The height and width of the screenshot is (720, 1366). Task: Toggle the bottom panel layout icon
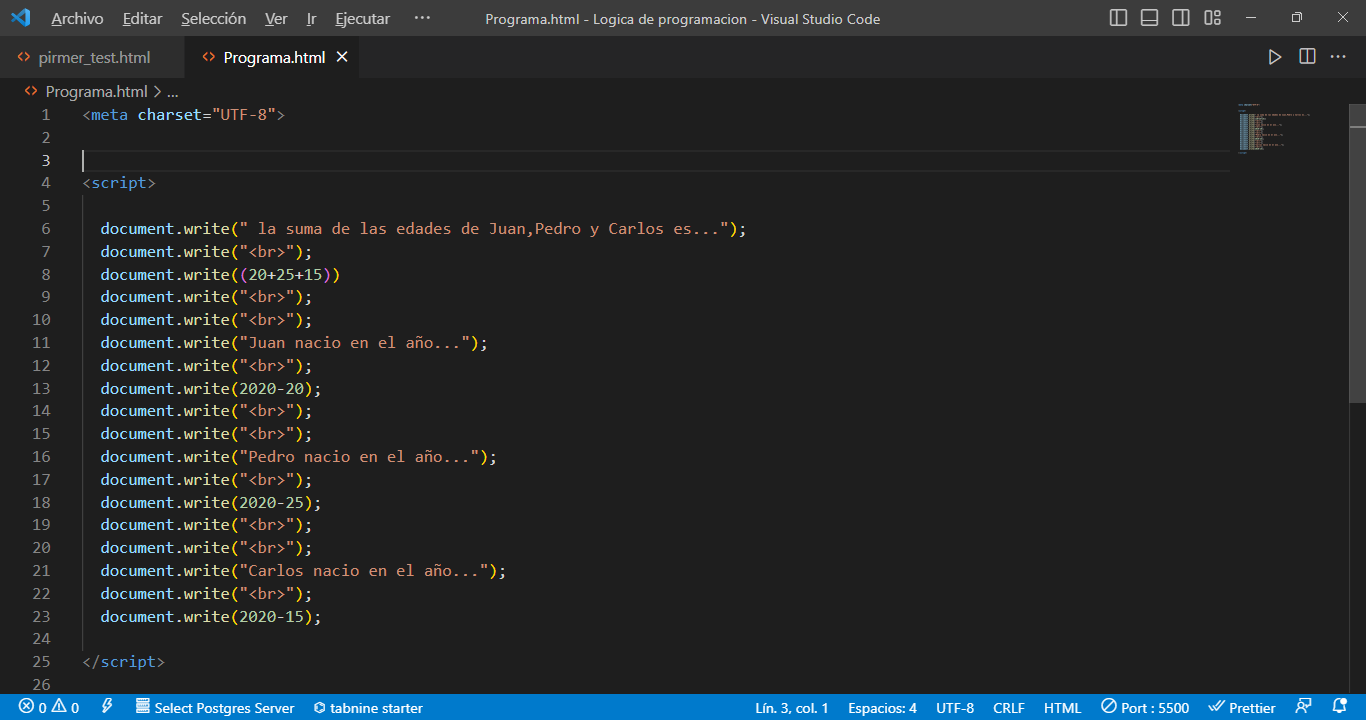tap(1150, 18)
